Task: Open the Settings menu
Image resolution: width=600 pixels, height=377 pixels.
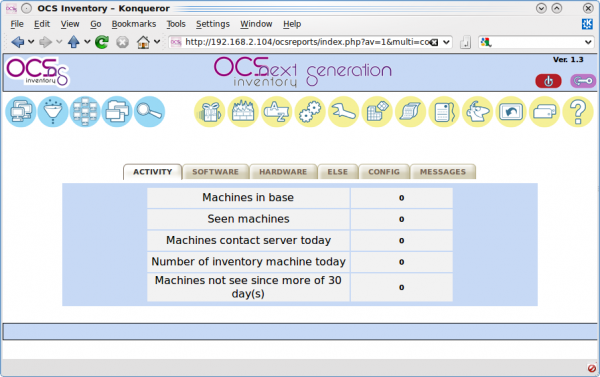Action: pyautogui.click(x=213, y=24)
